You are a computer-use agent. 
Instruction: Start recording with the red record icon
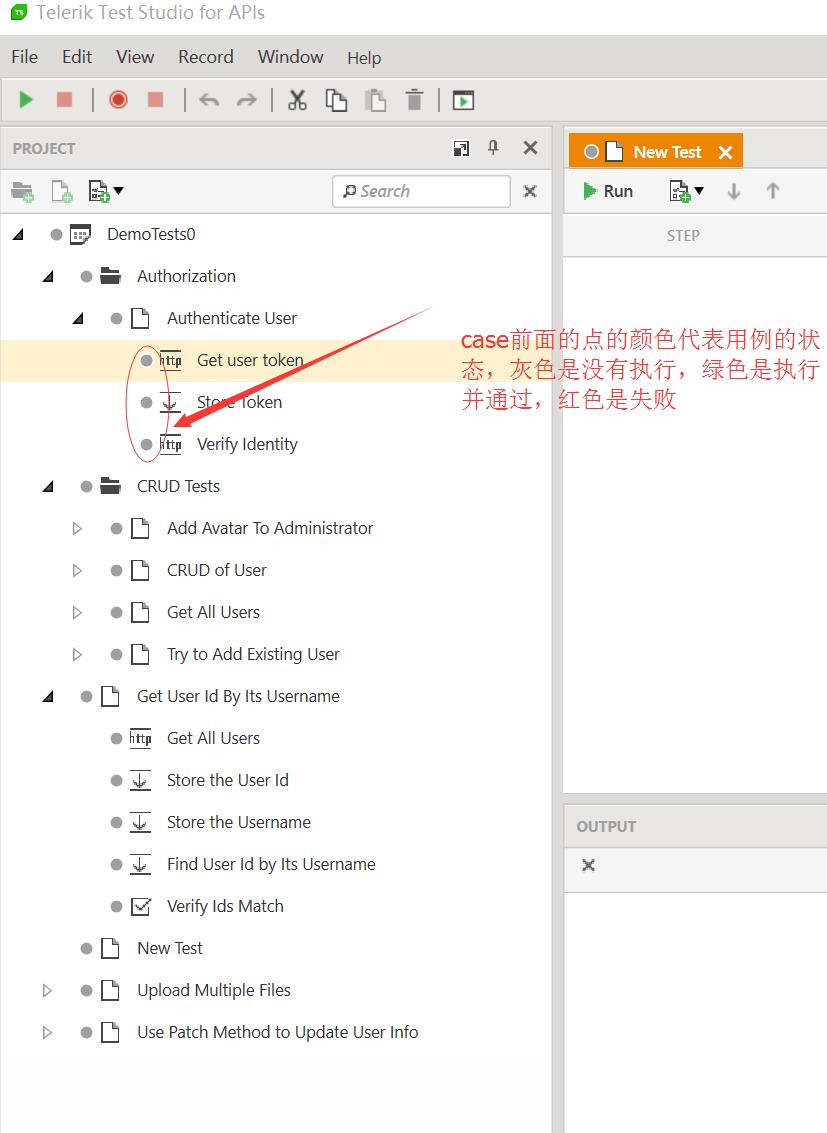pos(118,100)
